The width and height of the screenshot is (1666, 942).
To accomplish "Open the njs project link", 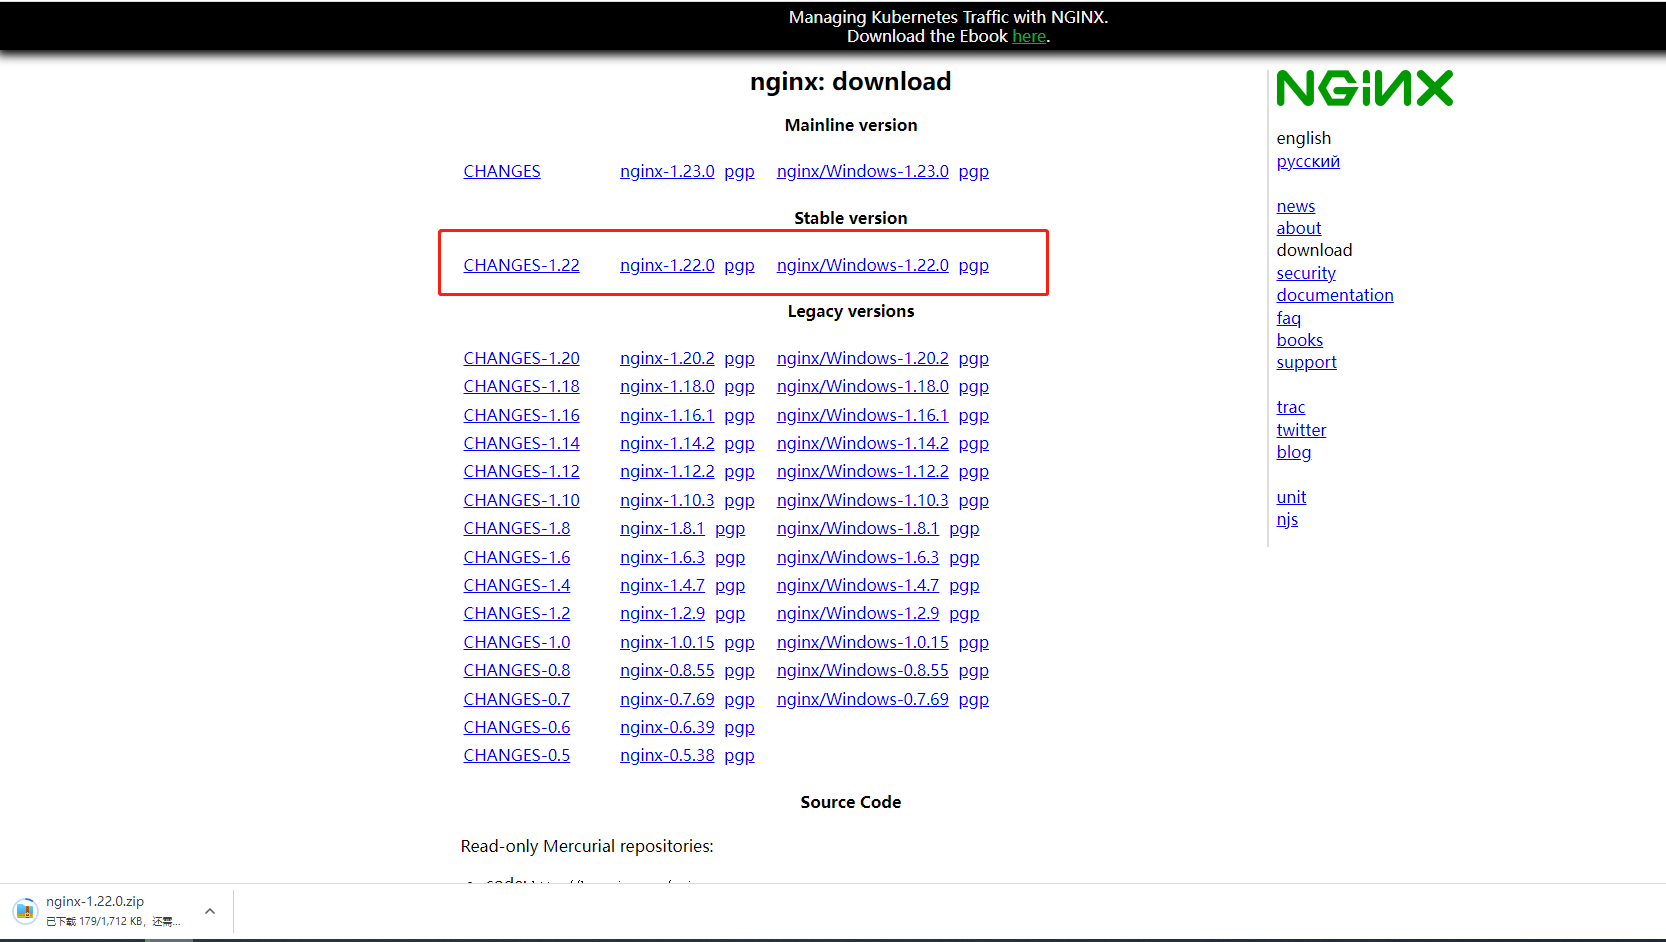I will coord(1287,519).
